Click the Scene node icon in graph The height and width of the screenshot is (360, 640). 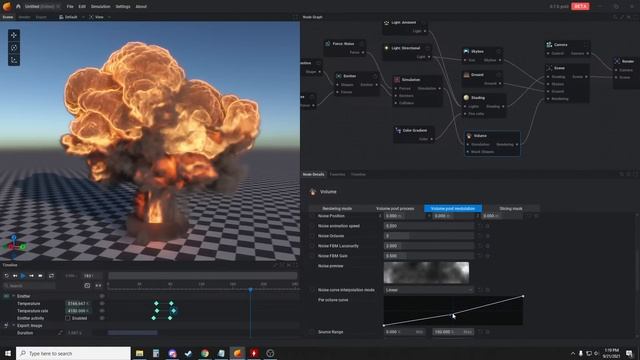point(549,68)
